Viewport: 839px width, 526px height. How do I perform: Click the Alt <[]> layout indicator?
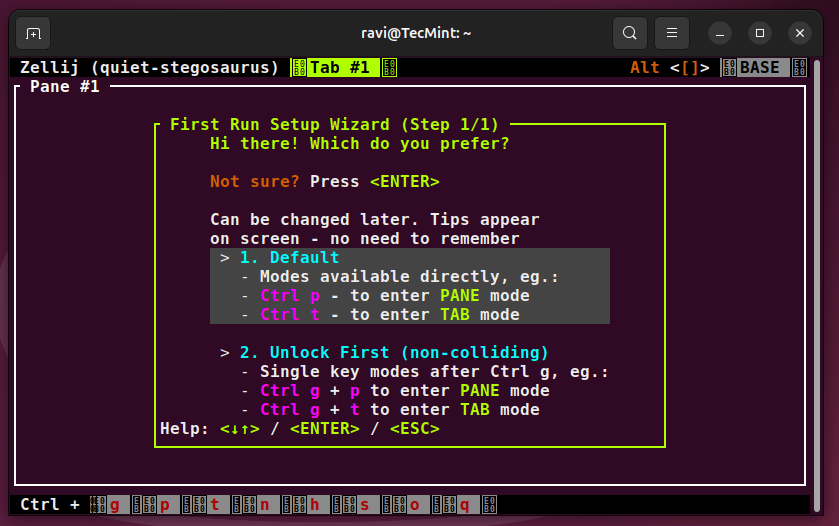coord(670,68)
